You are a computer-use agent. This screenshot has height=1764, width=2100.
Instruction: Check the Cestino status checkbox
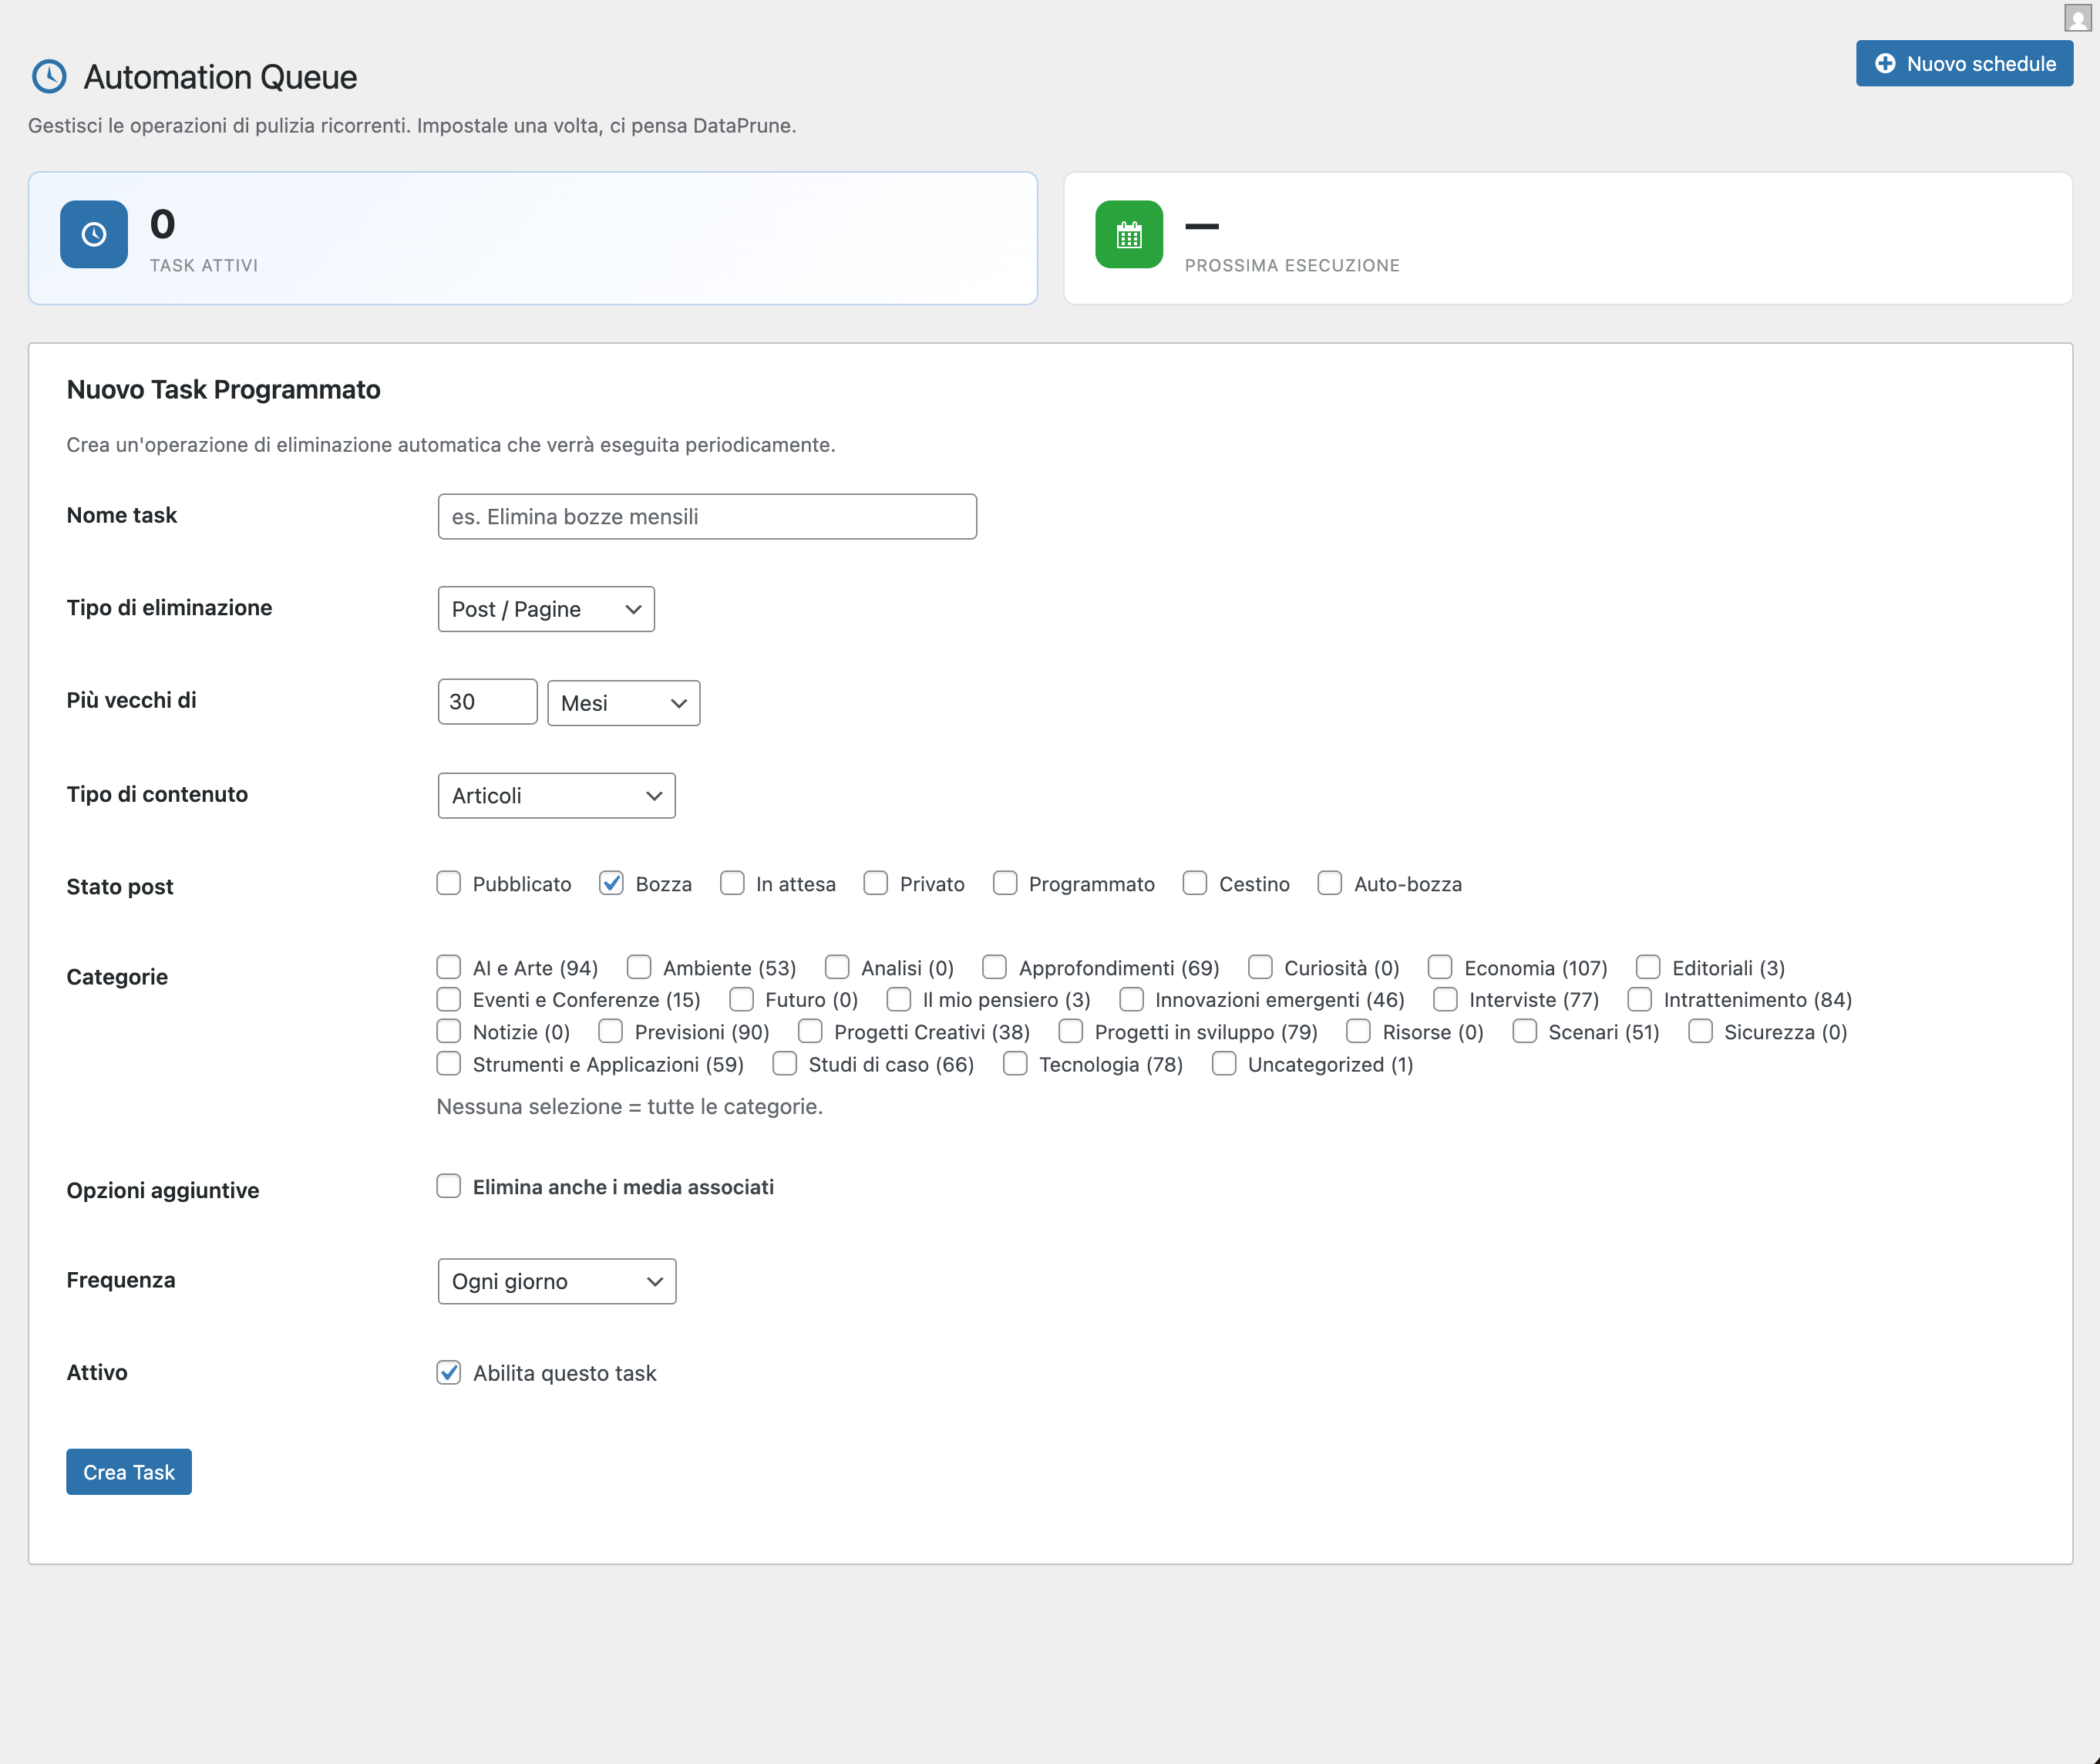tap(1195, 883)
